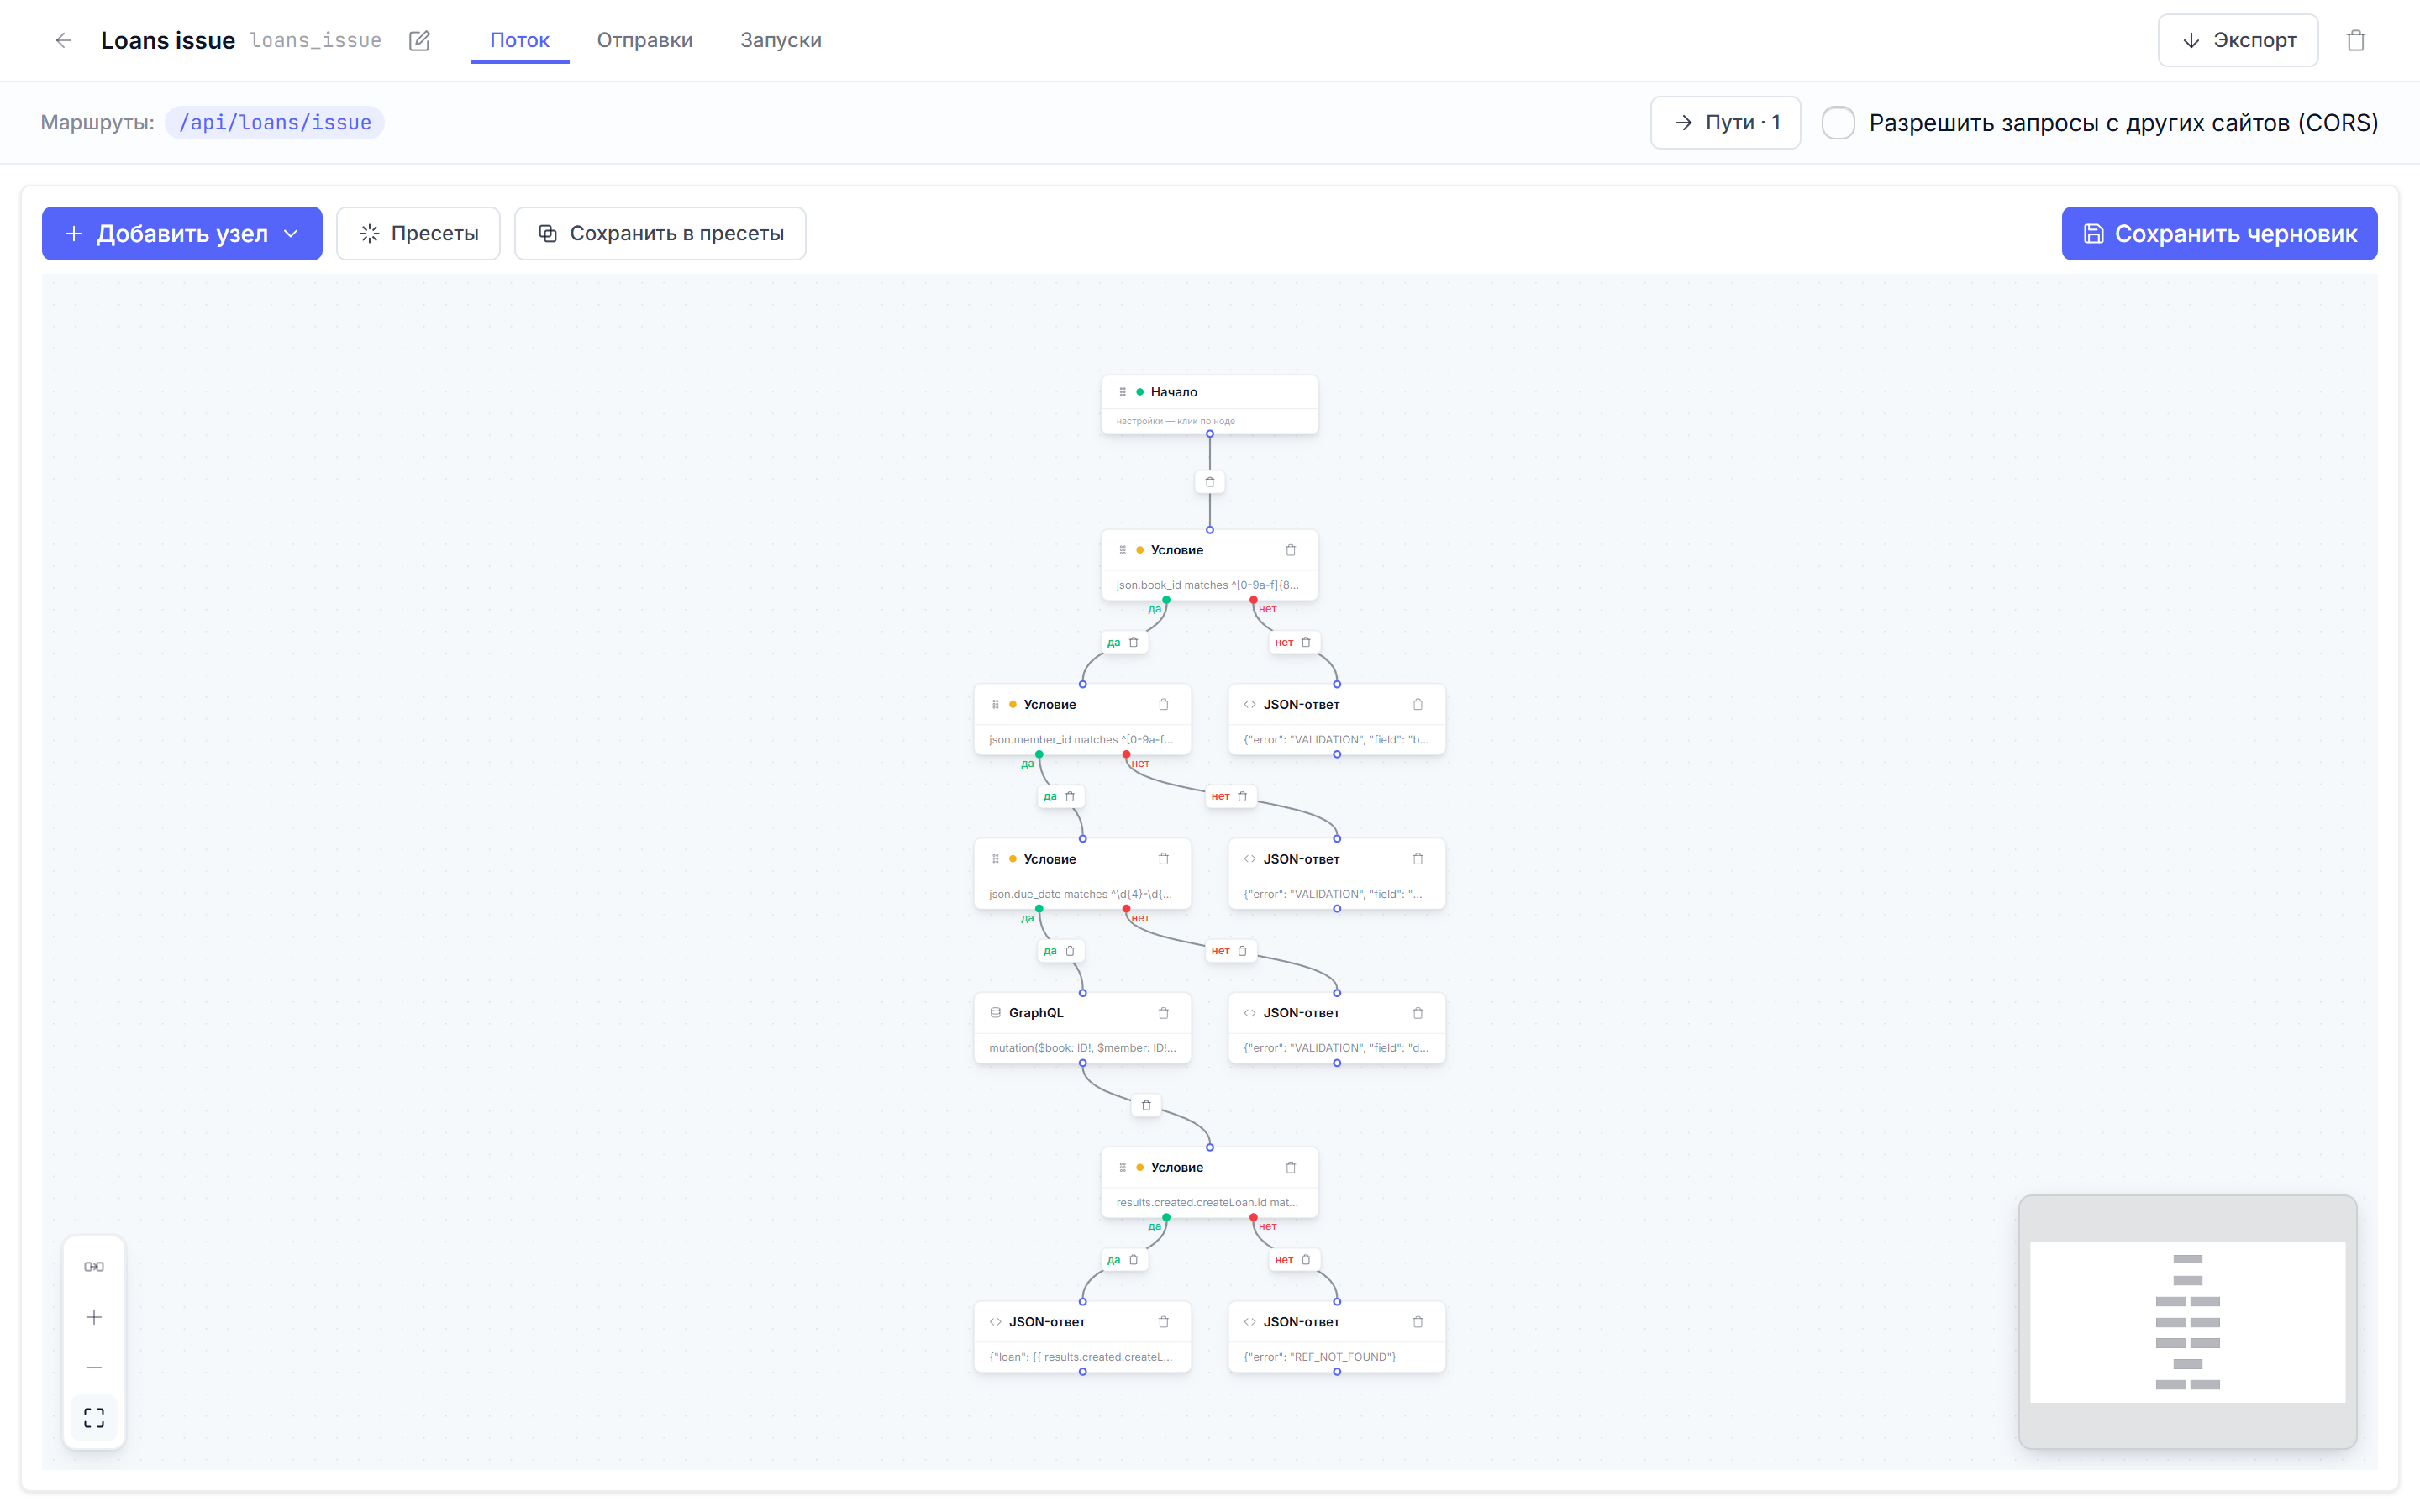Open the Пути · 1 panel
The width and height of the screenshot is (2420, 1512).
(x=1726, y=123)
